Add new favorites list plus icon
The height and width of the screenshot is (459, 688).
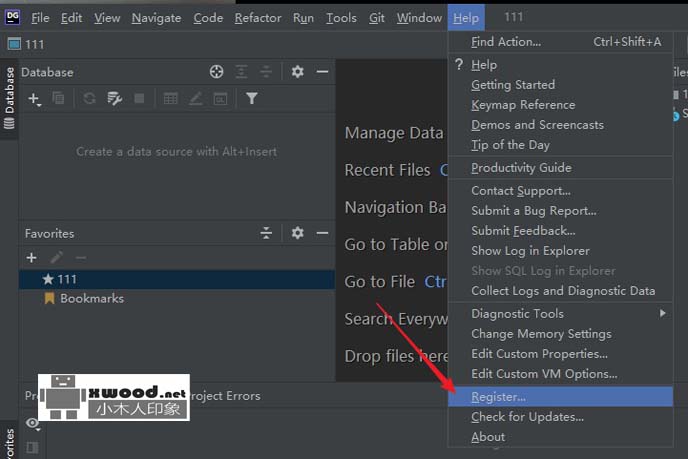click(x=32, y=258)
